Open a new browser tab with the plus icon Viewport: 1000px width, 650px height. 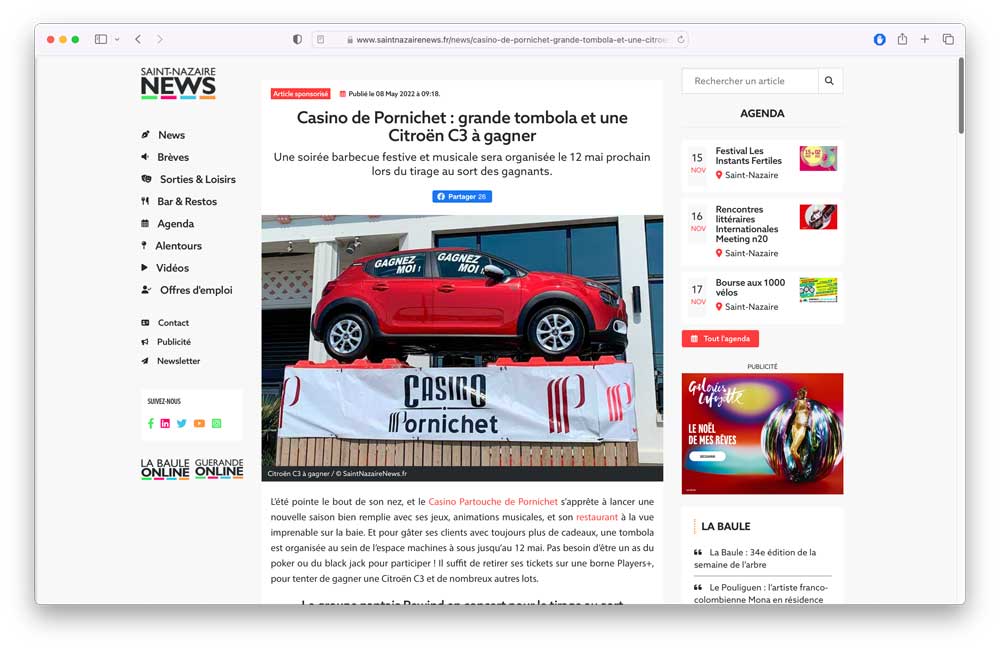pos(924,38)
